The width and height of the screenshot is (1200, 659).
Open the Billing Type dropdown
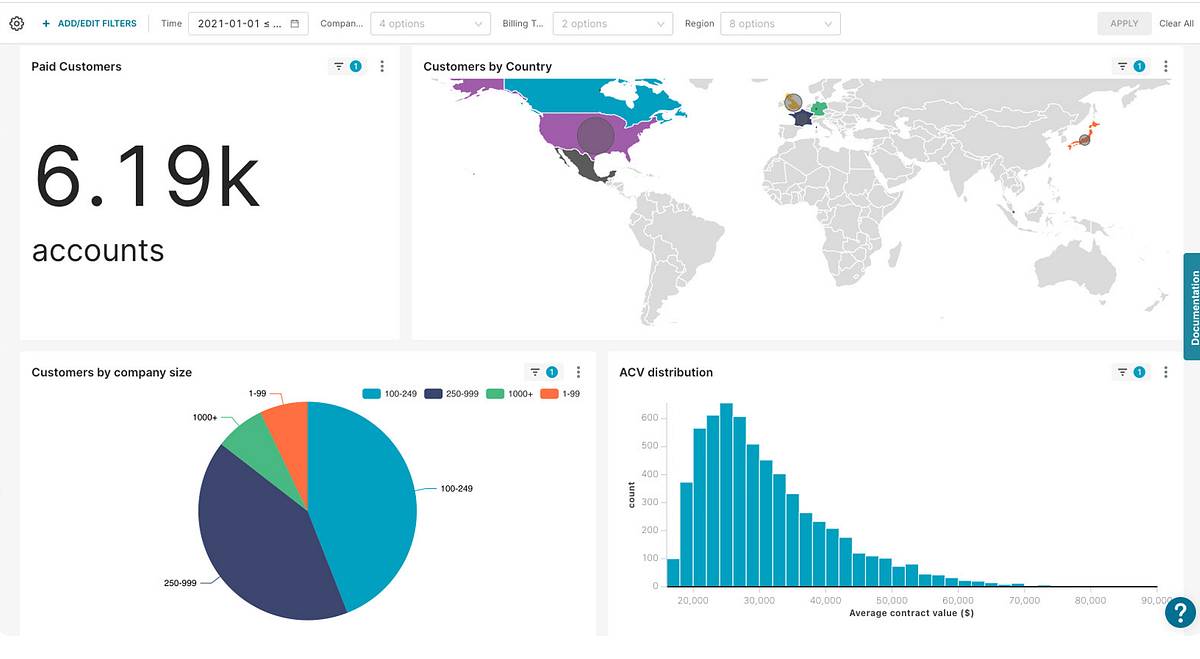[x=612, y=23]
